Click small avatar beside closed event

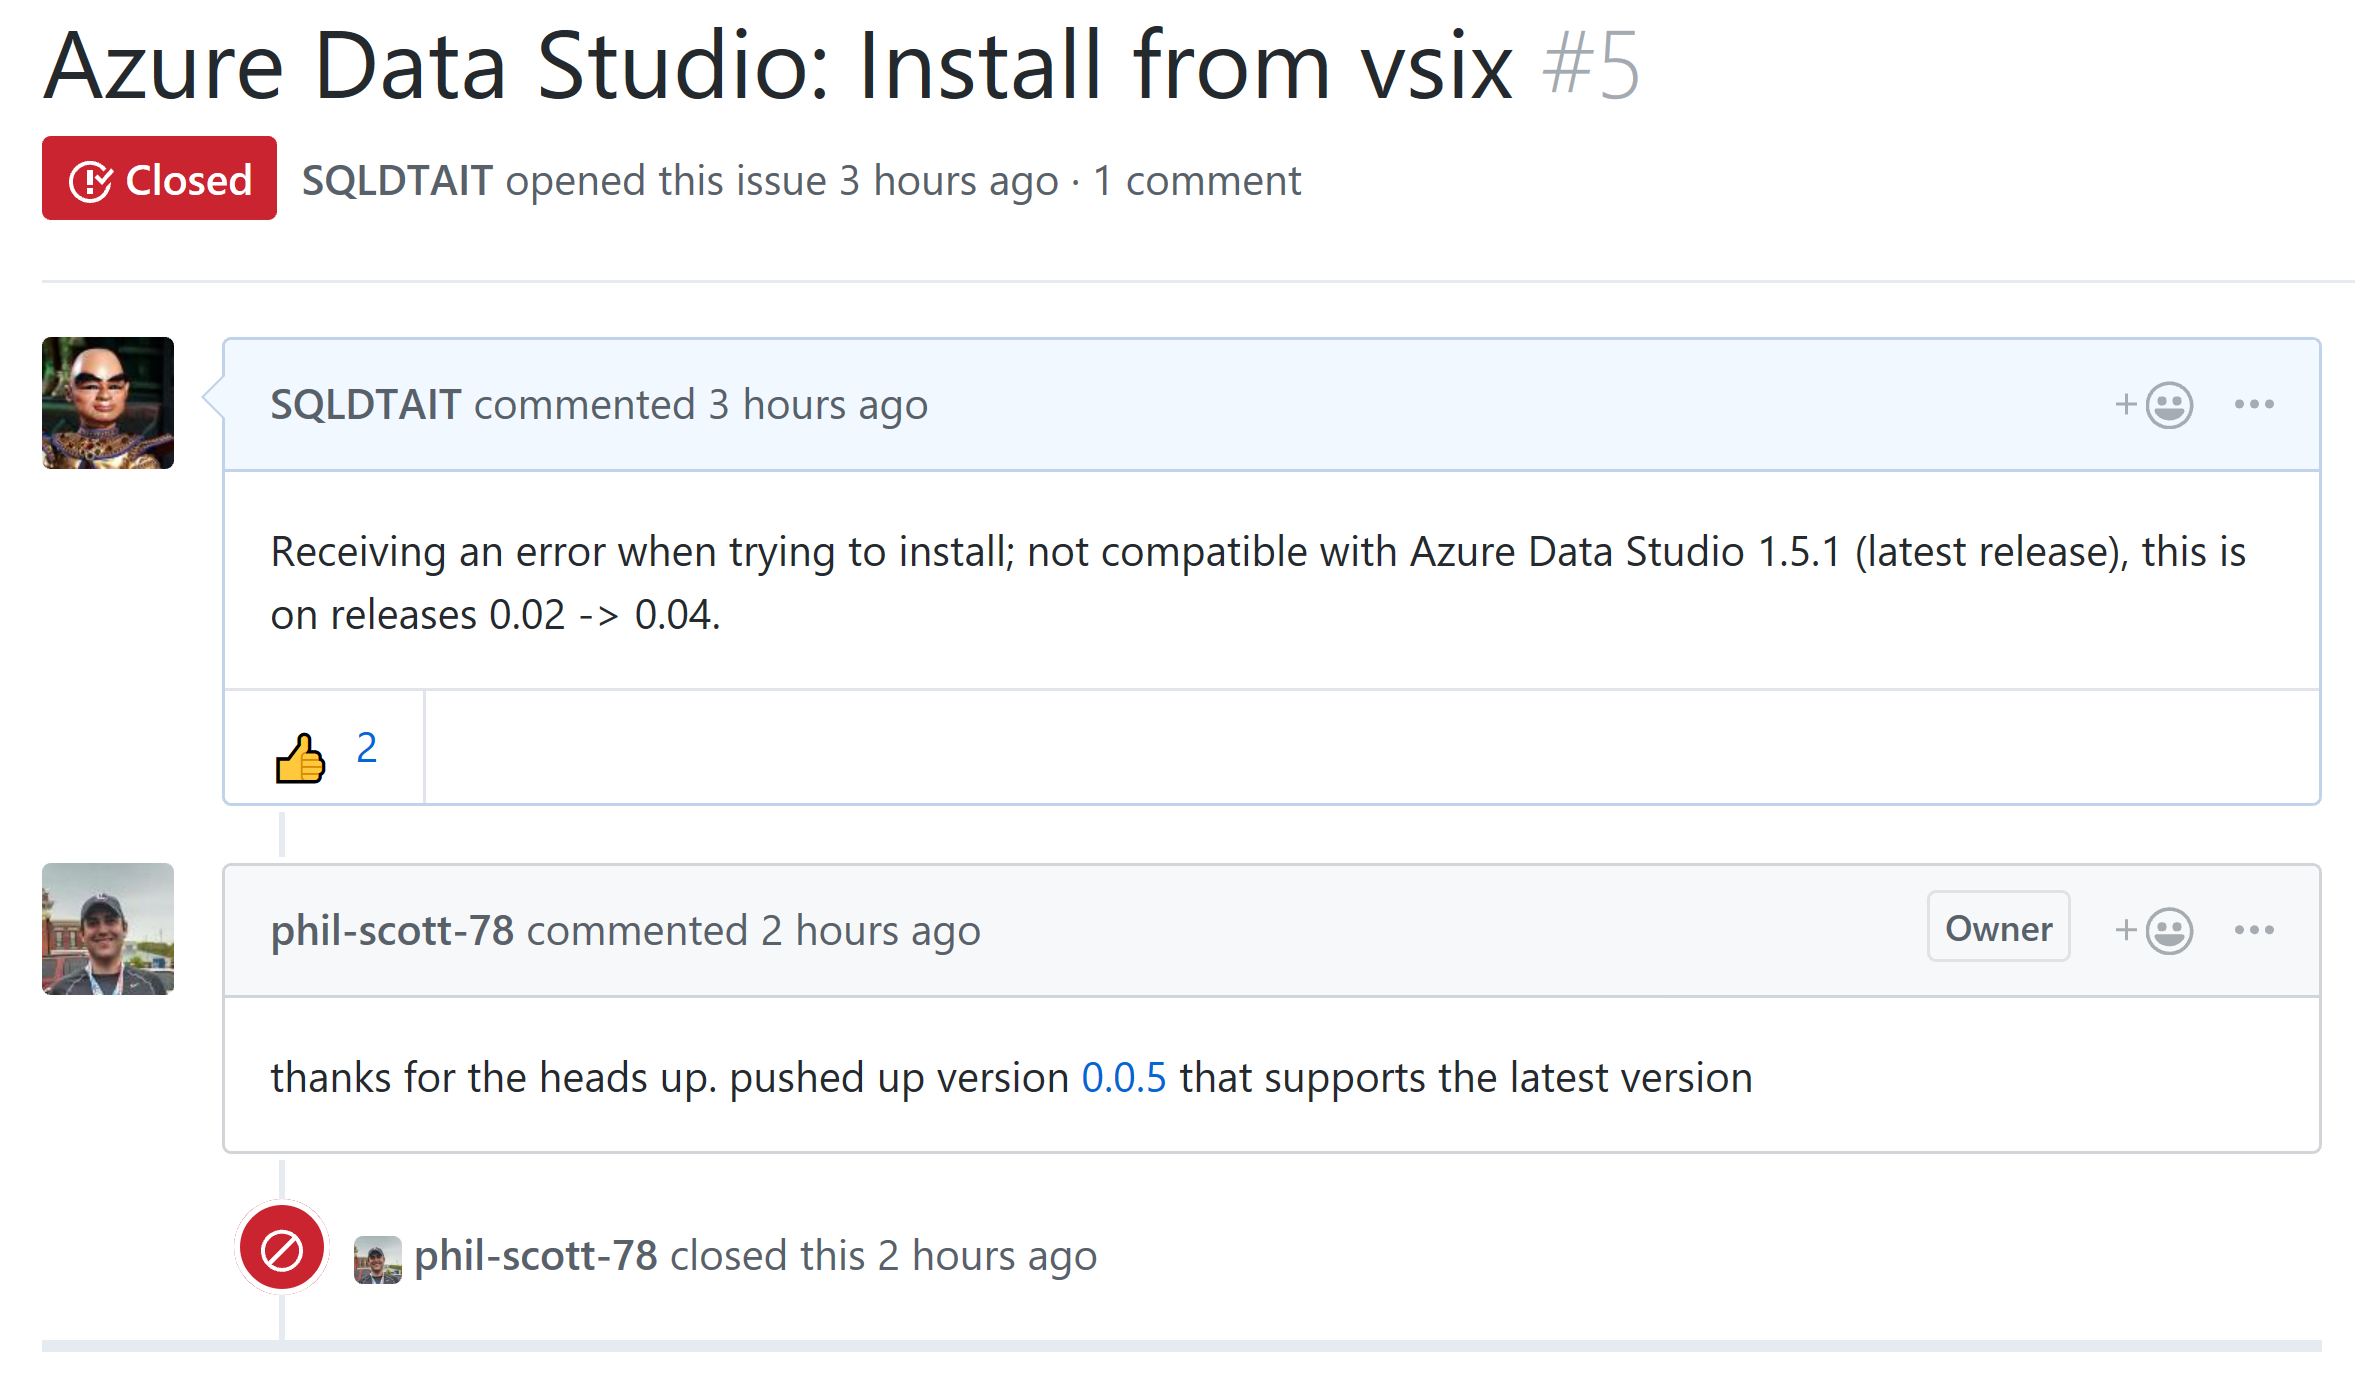[377, 1259]
